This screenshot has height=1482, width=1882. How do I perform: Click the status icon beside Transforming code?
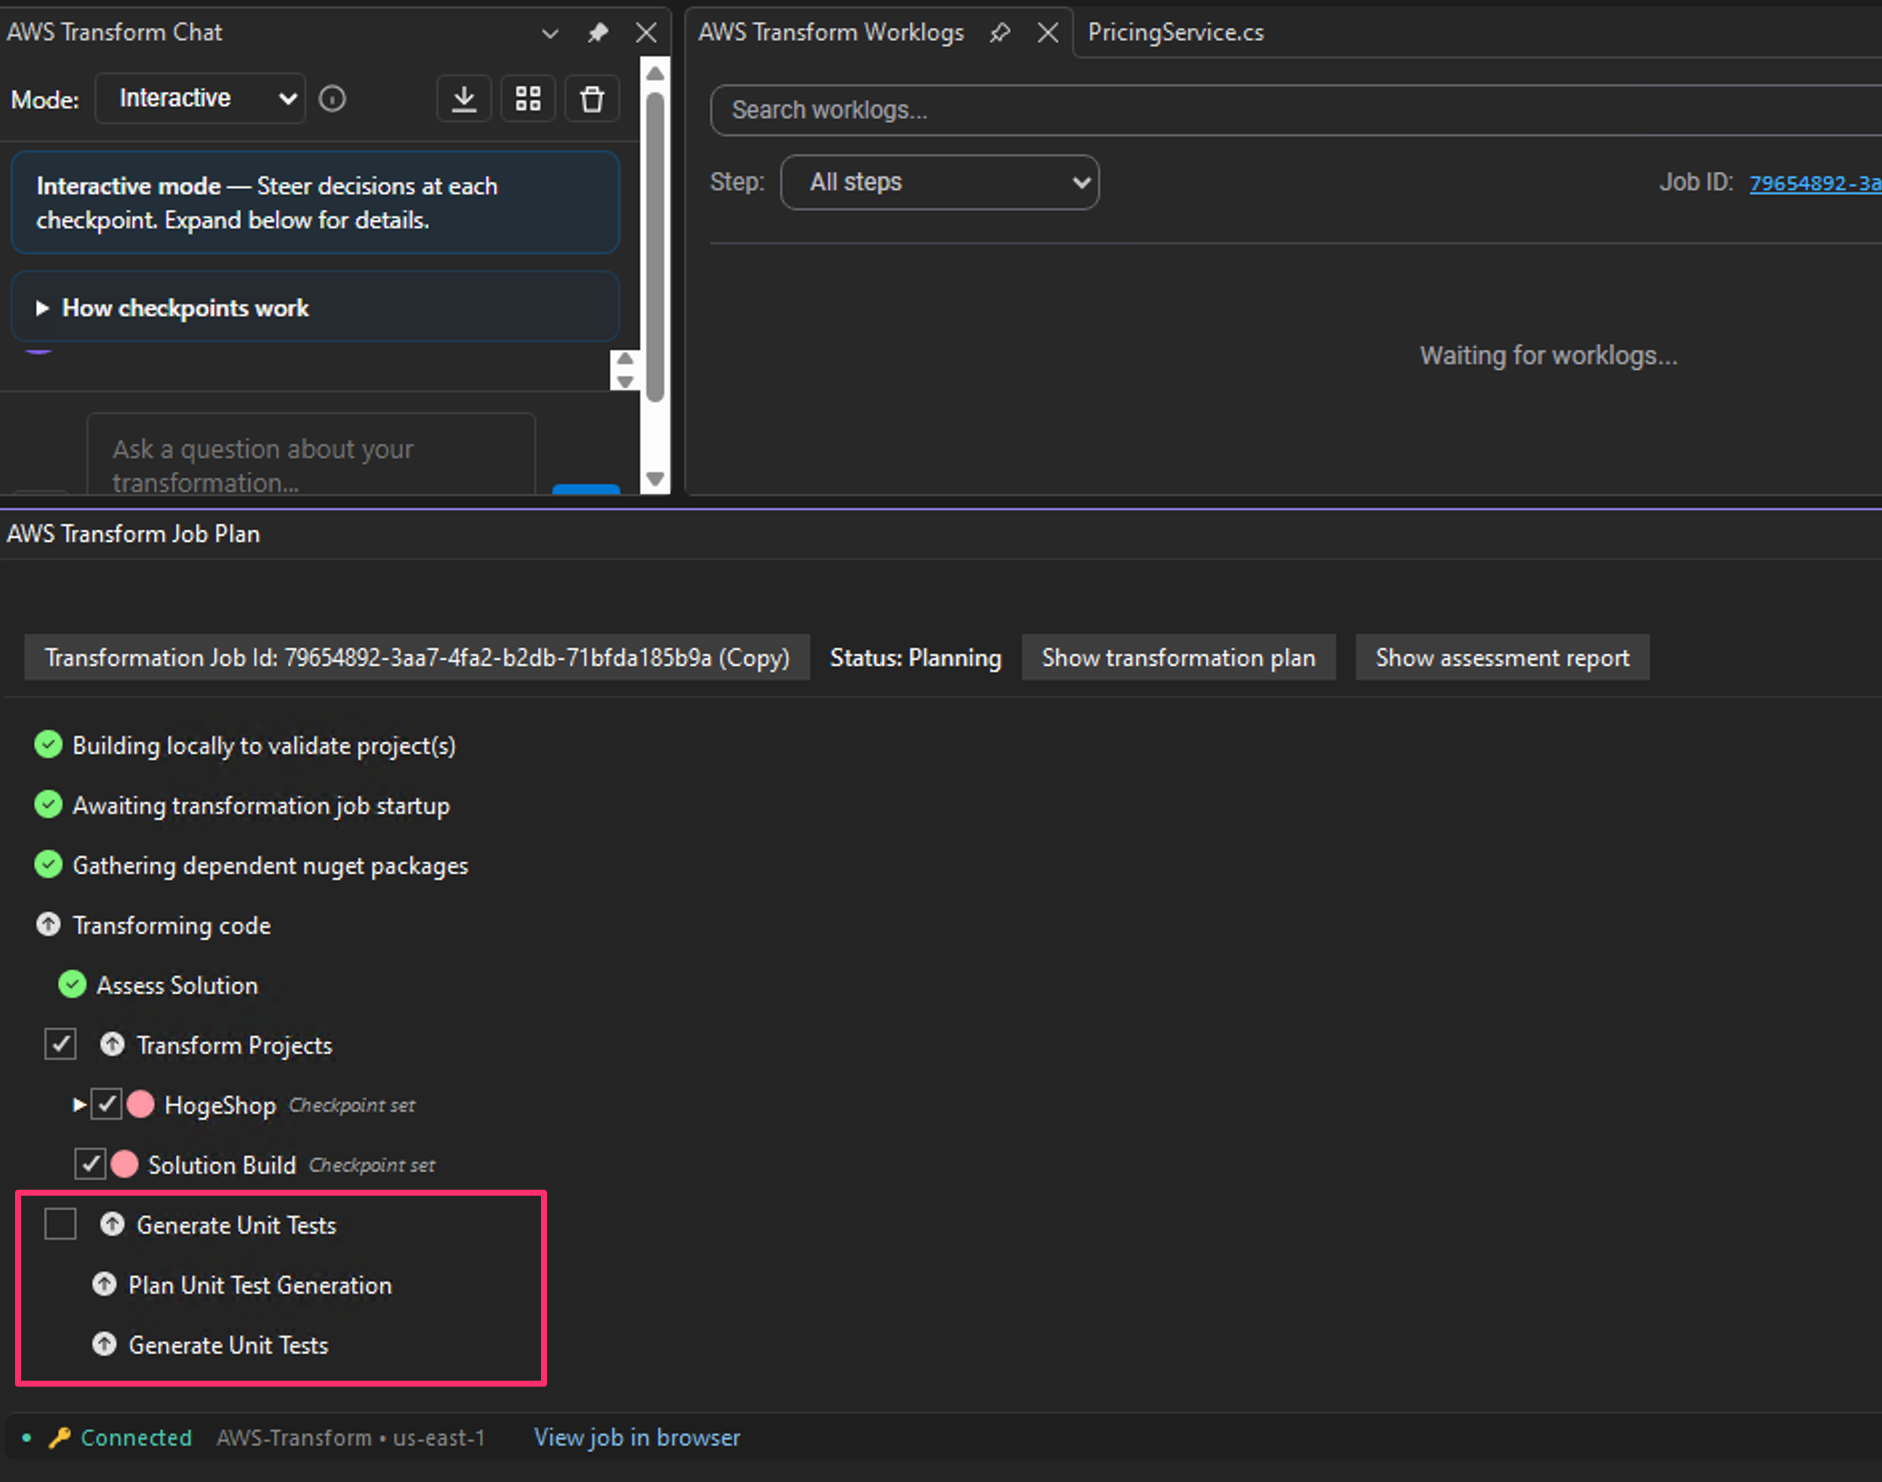(48, 924)
